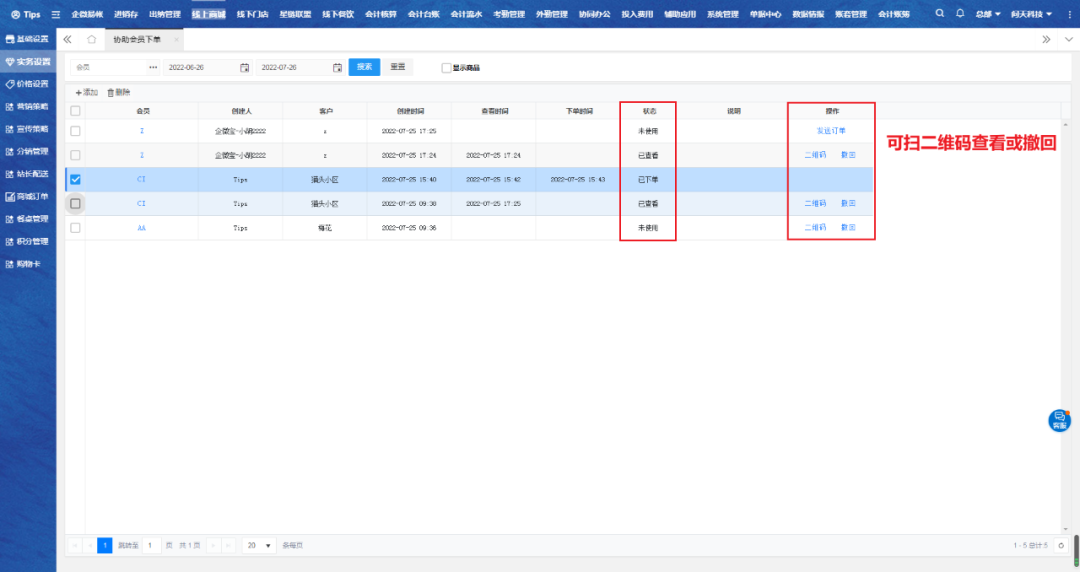This screenshot has width=1080, height=572.
Task: Select 商城订单 in the left sidebar
Action: [x=28, y=196]
